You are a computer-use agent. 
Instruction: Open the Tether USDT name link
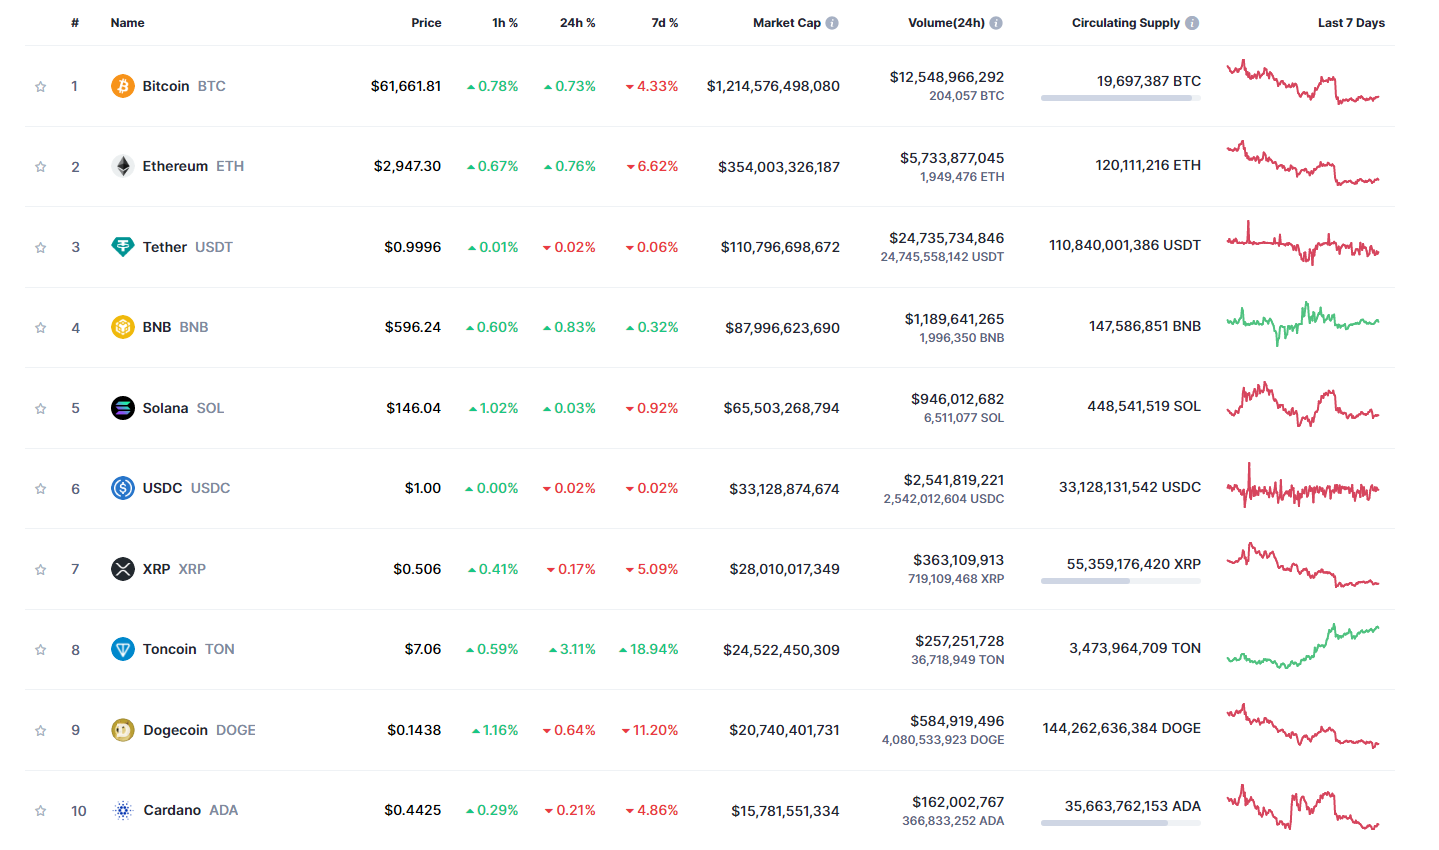188,247
